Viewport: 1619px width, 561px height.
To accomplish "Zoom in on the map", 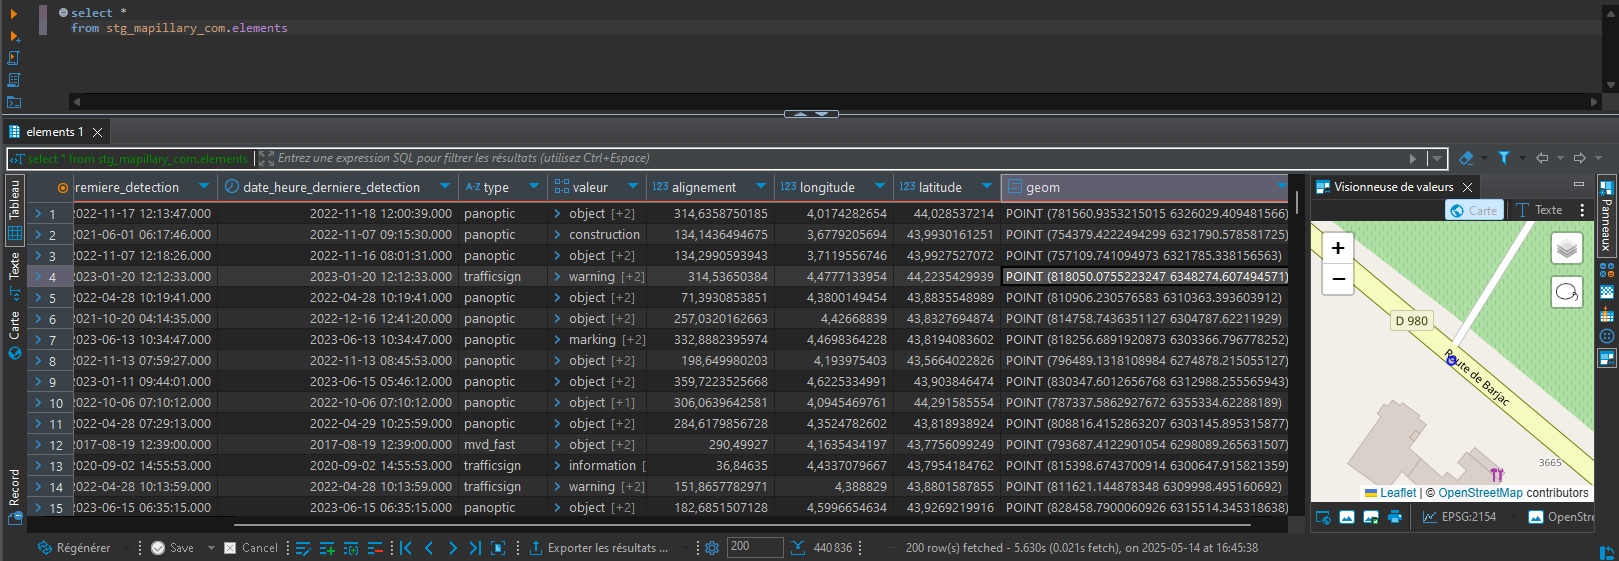I will [1338, 248].
